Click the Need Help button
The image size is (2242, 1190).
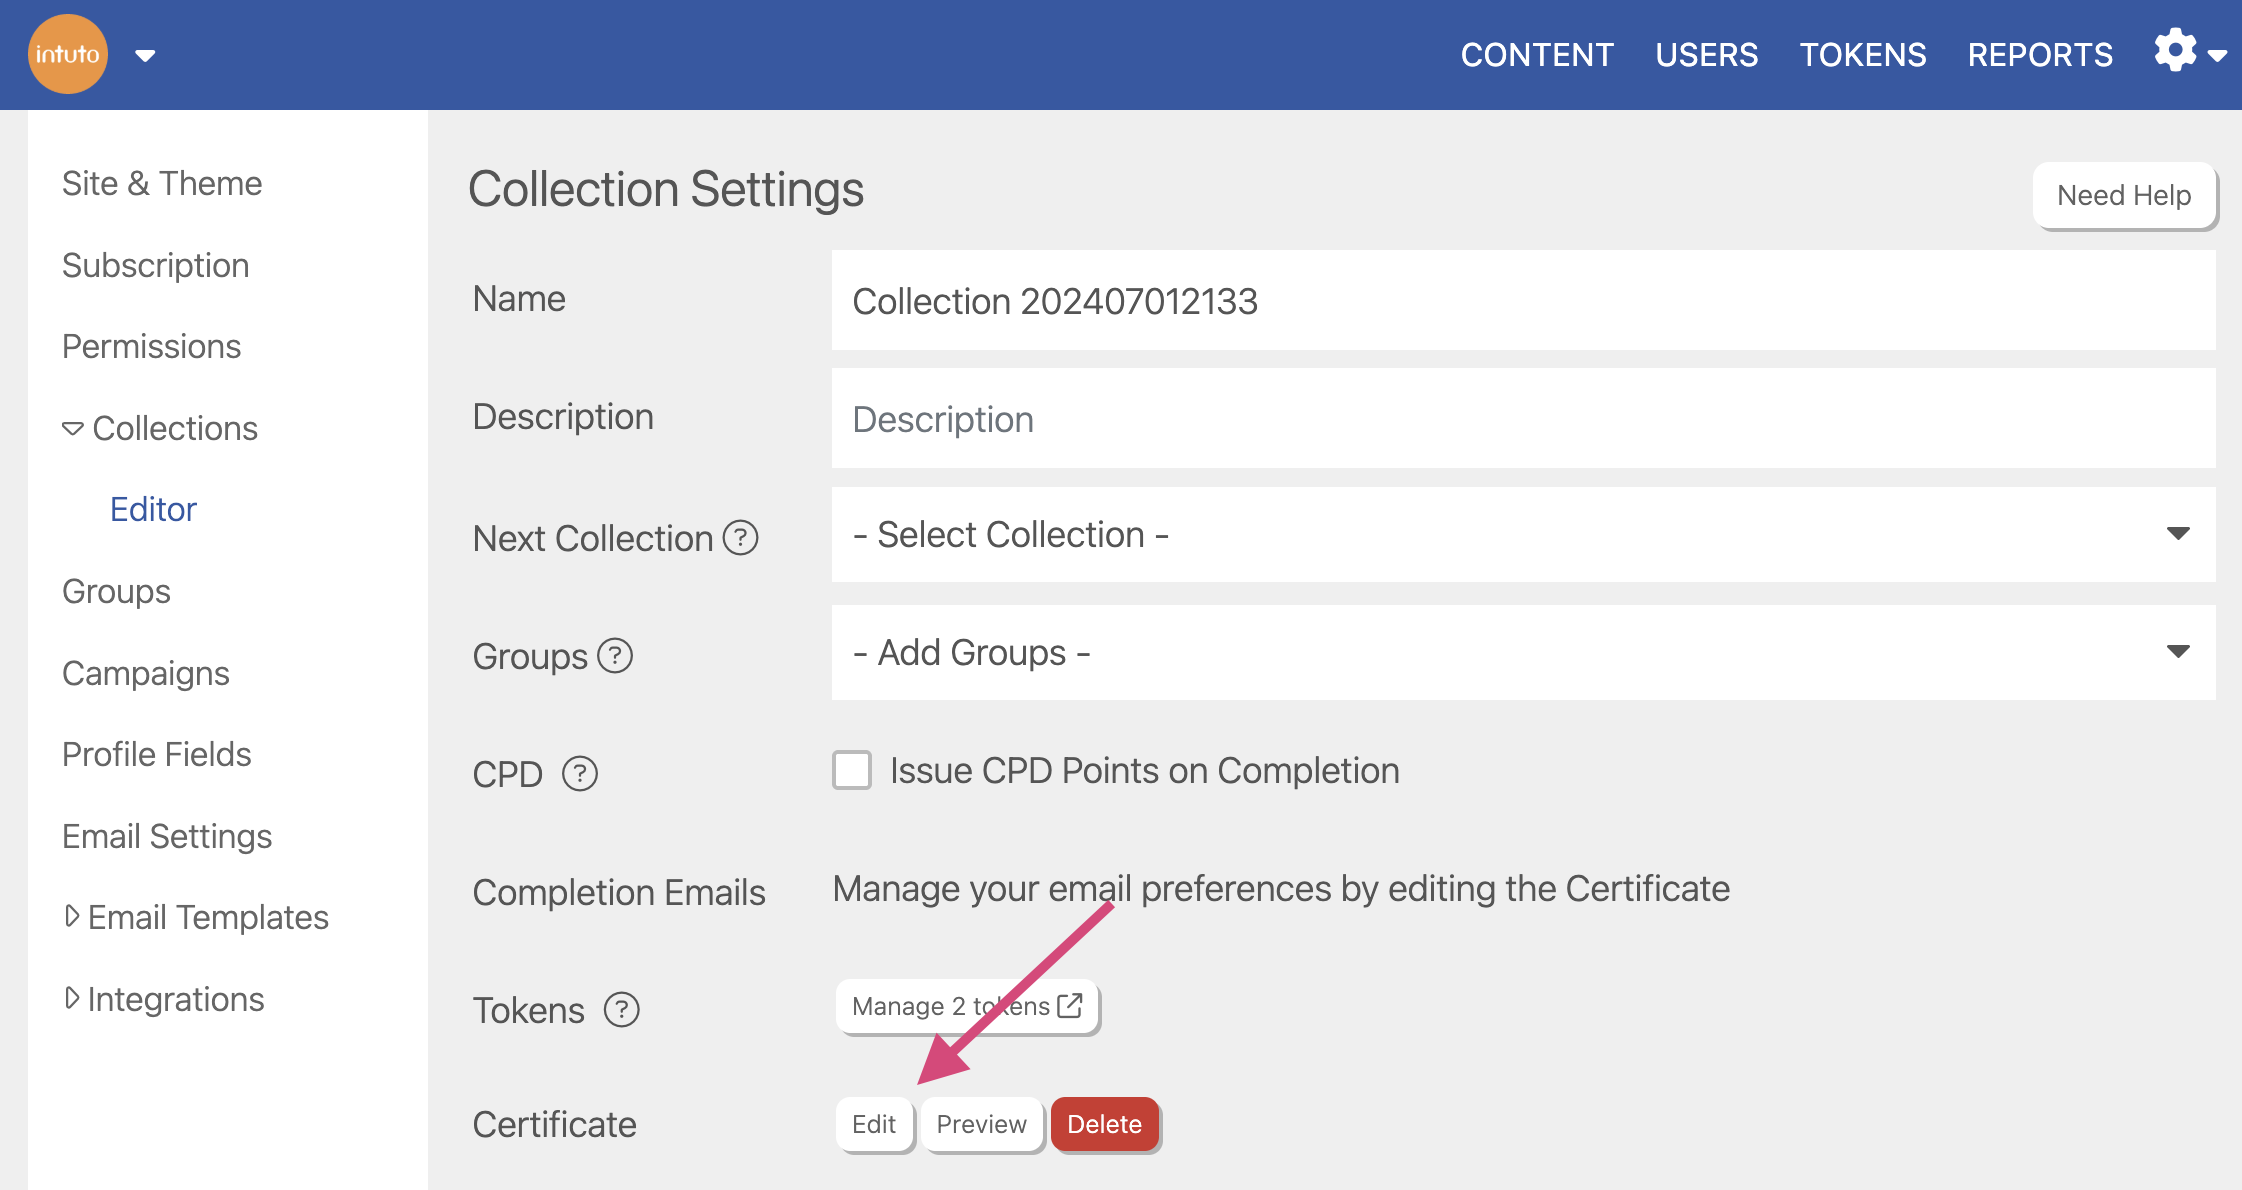coord(2124,195)
